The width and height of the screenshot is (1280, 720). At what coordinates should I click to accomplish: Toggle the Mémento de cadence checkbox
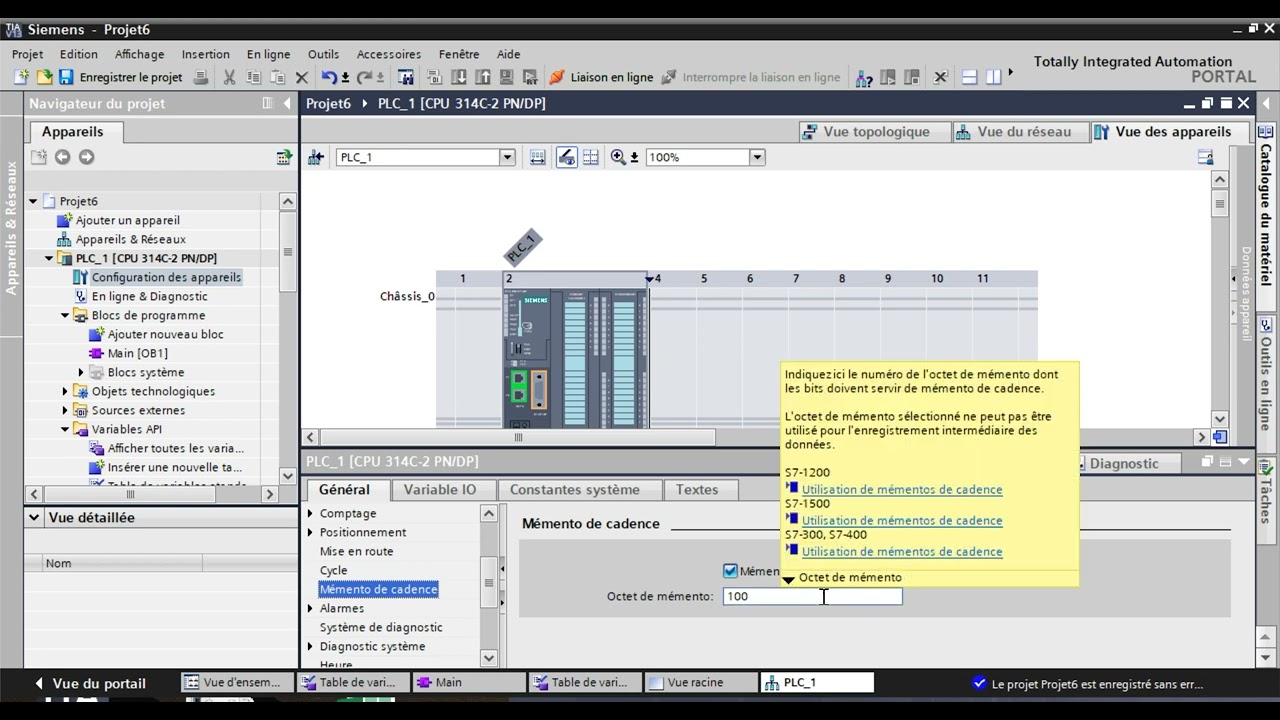click(x=730, y=571)
